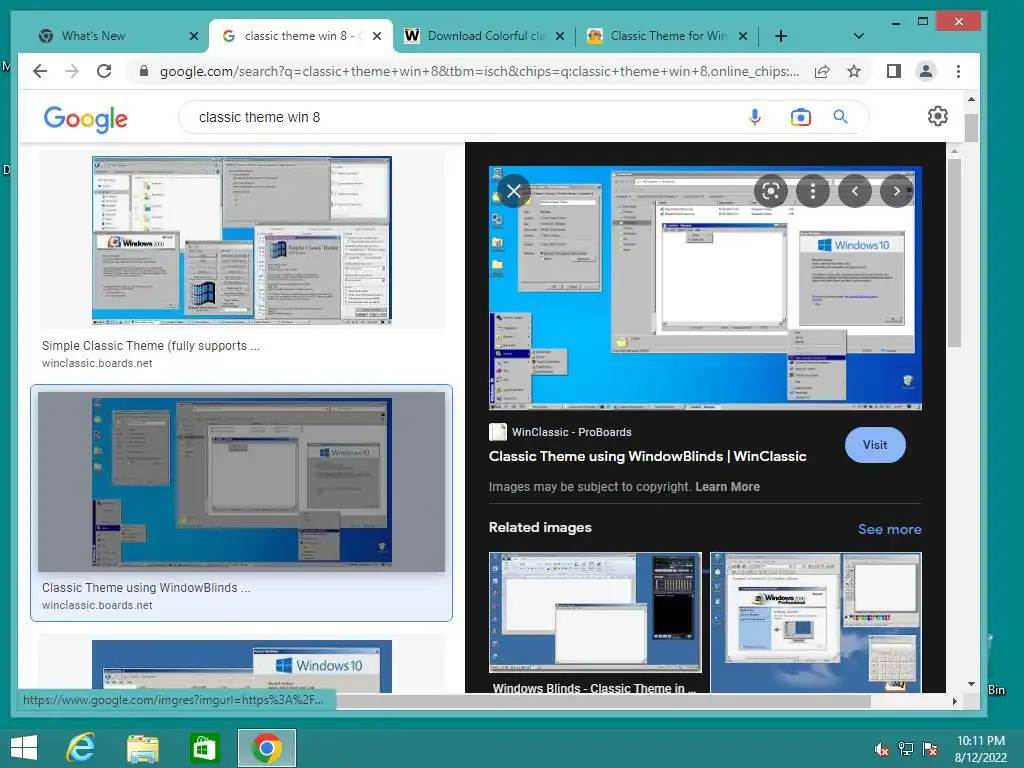The height and width of the screenshot is (768, 1024).
Task: Open the taskbar clock and date
Action: (981, 749)
